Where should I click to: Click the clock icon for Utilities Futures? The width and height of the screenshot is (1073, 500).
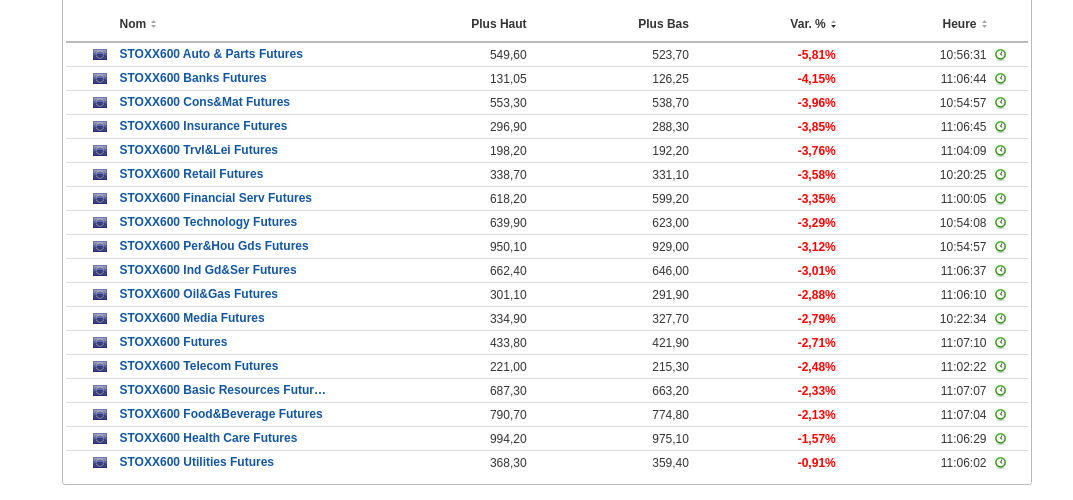pyautogui.click(x=1000, y=463)
